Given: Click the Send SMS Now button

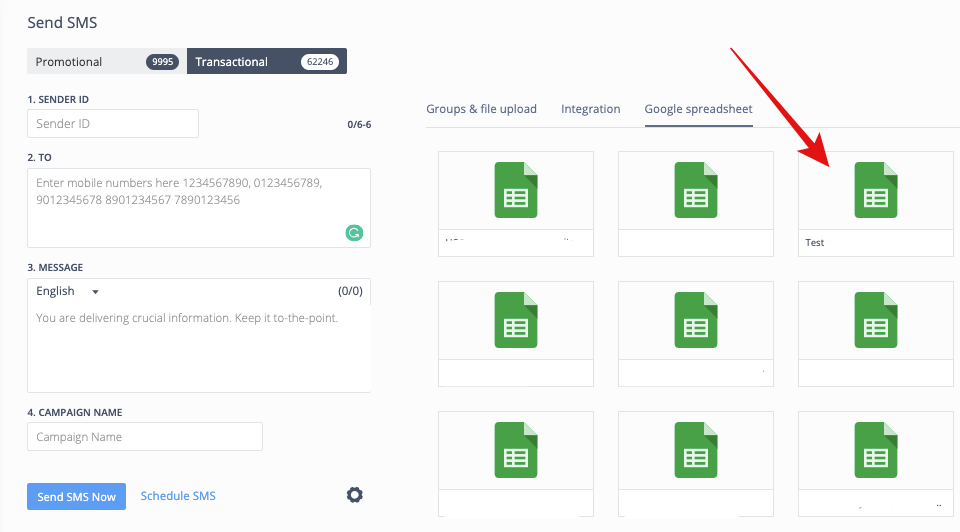Looking at the screenshot, I should pyautogui.click(x=76, y=497).
